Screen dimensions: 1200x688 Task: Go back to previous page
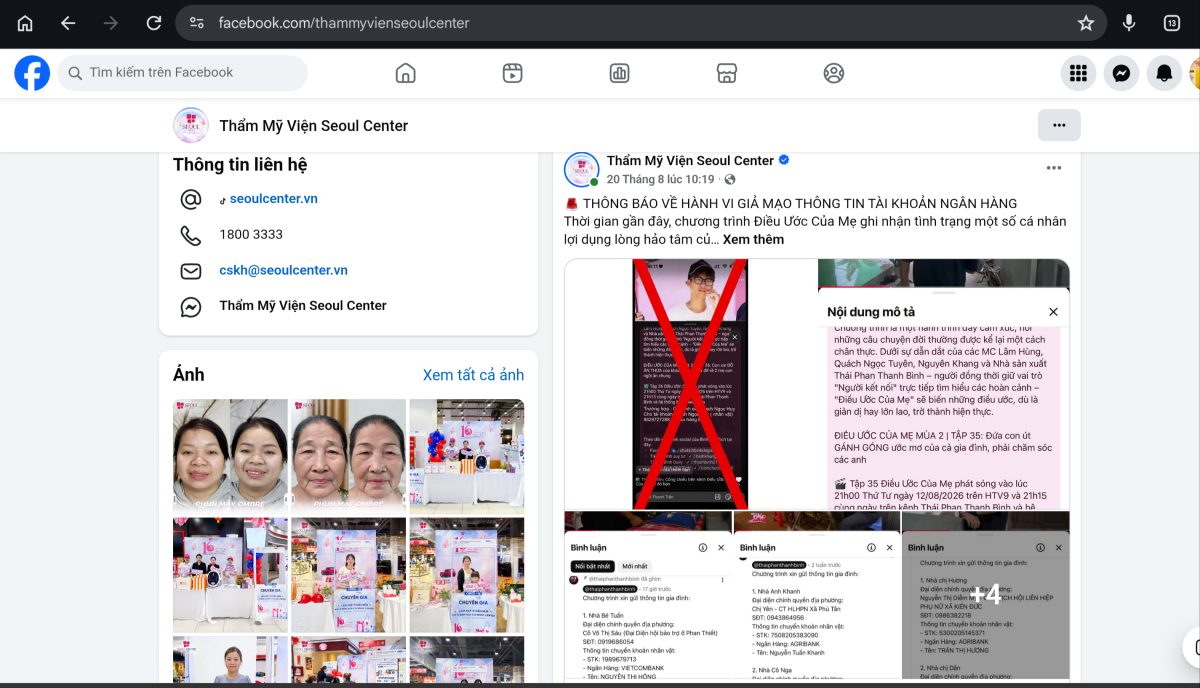click(x=68, y=23)
